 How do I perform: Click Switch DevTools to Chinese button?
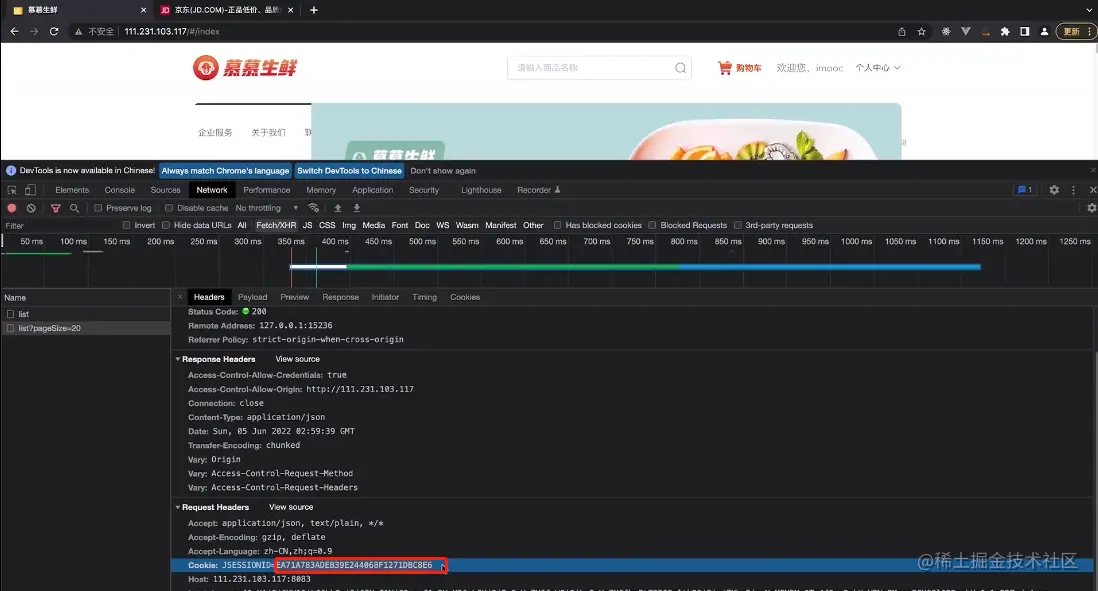click(x=349, y=171)
